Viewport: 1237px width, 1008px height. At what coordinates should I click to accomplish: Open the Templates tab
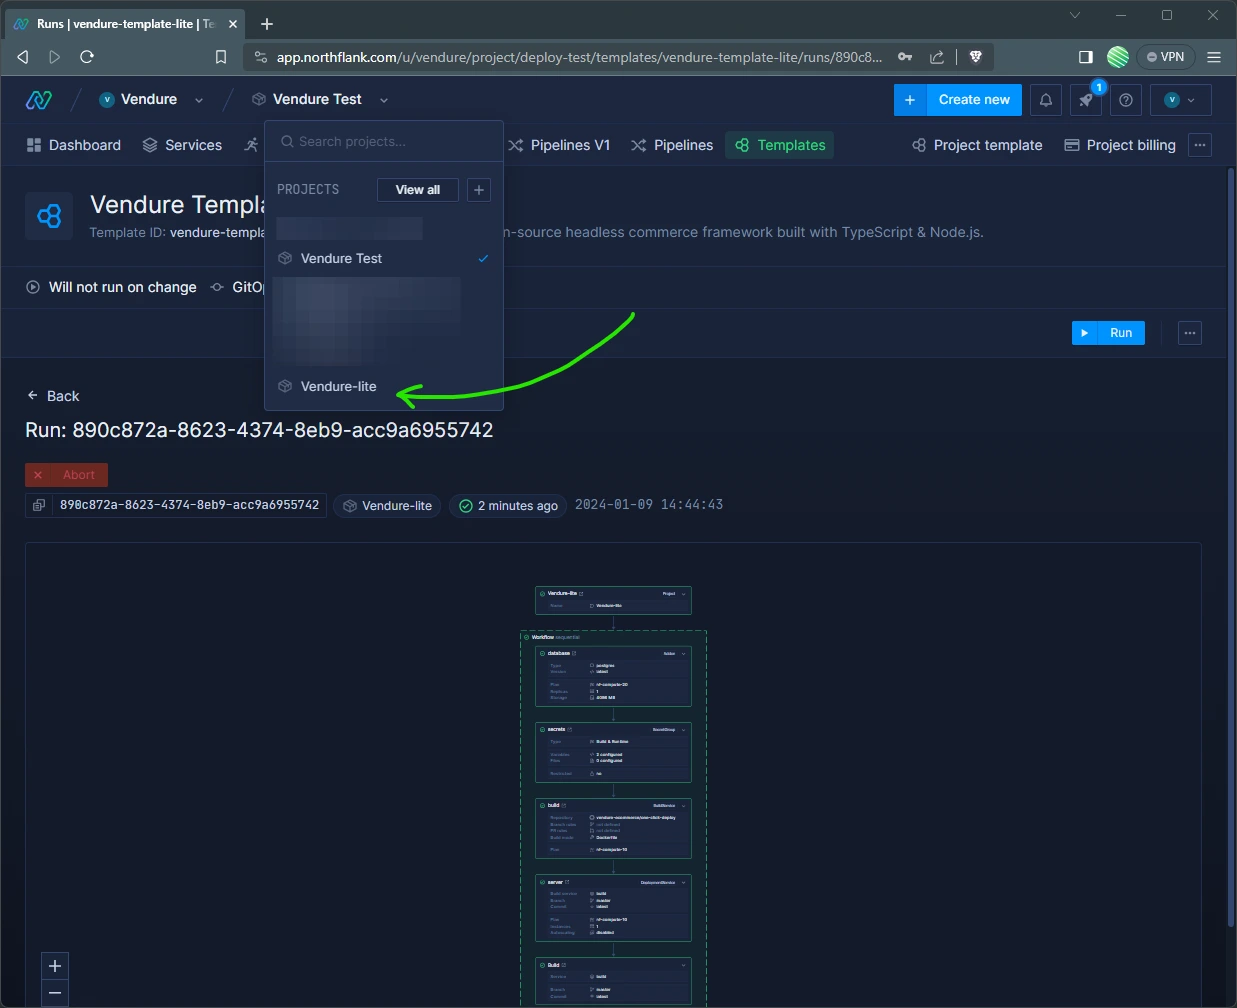pyautogui.click(x=780, y=145)
